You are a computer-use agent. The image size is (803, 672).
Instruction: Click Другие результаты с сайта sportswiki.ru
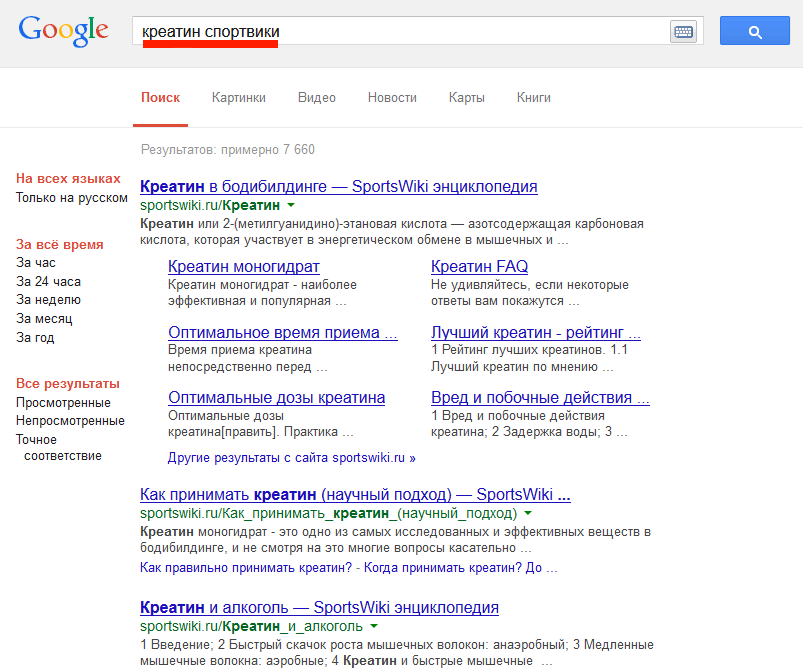pyautogui.click(x=291, y=458)
